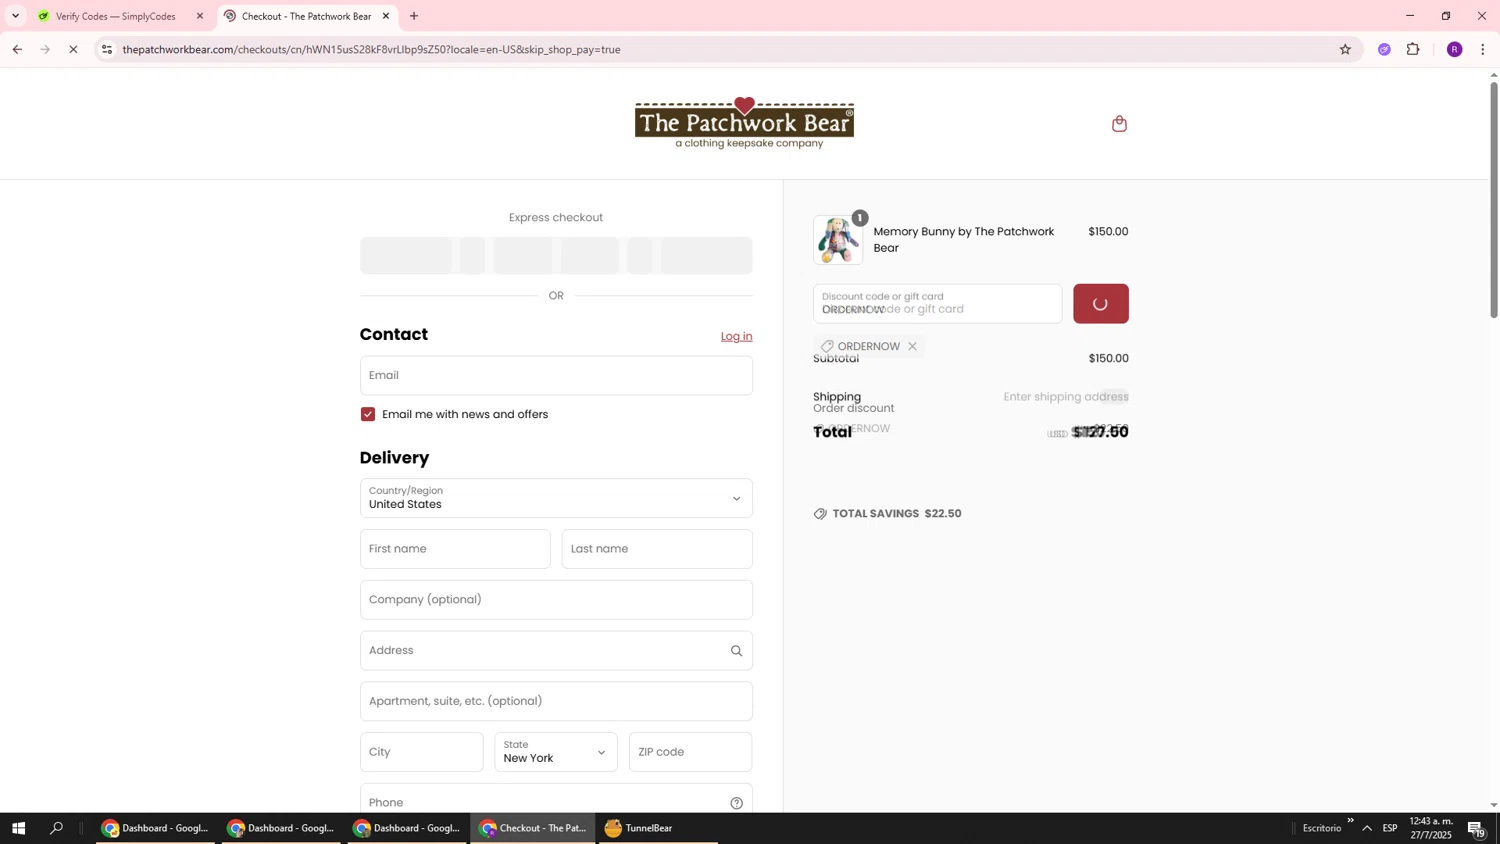
Task: Open a new browser tab
Action: tap(414, 16)
